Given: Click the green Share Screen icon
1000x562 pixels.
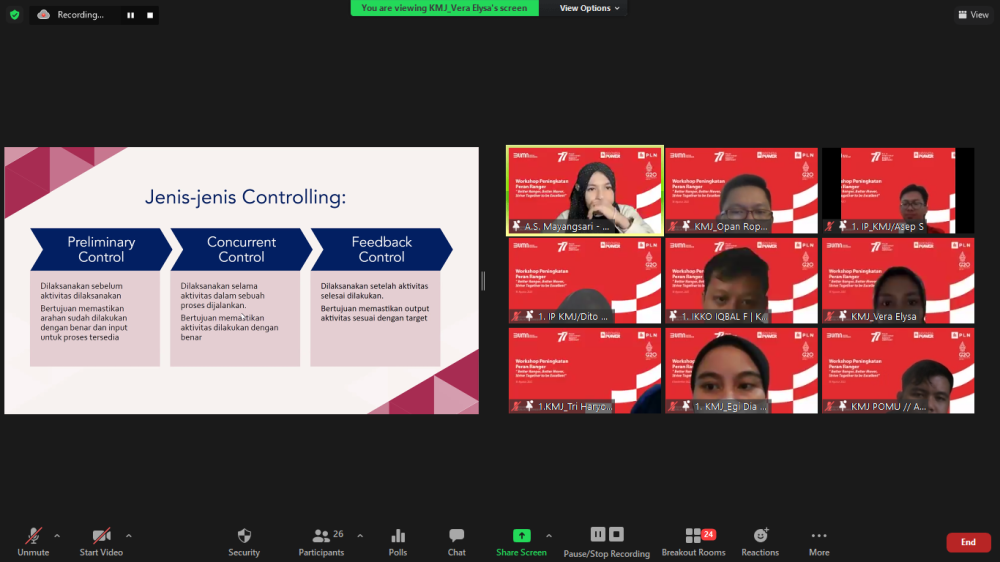Looking at the screenshot, I should click(x=521, y=536).
